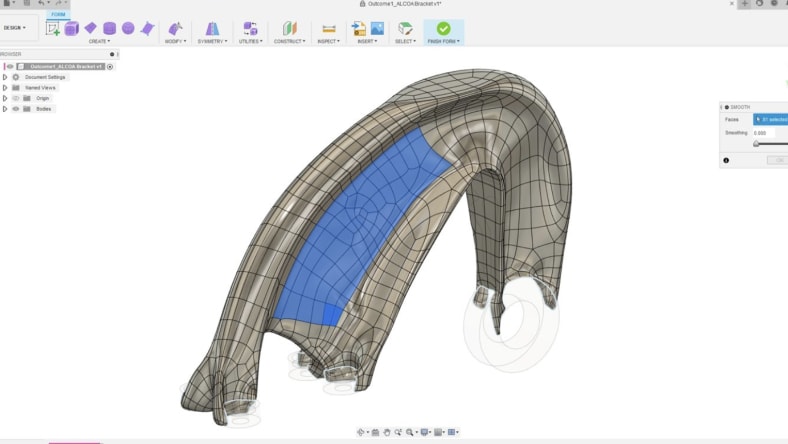Viewport: 788px width, 444px height.
Task: Click the Select tool icon
Action: click(405, 29)
